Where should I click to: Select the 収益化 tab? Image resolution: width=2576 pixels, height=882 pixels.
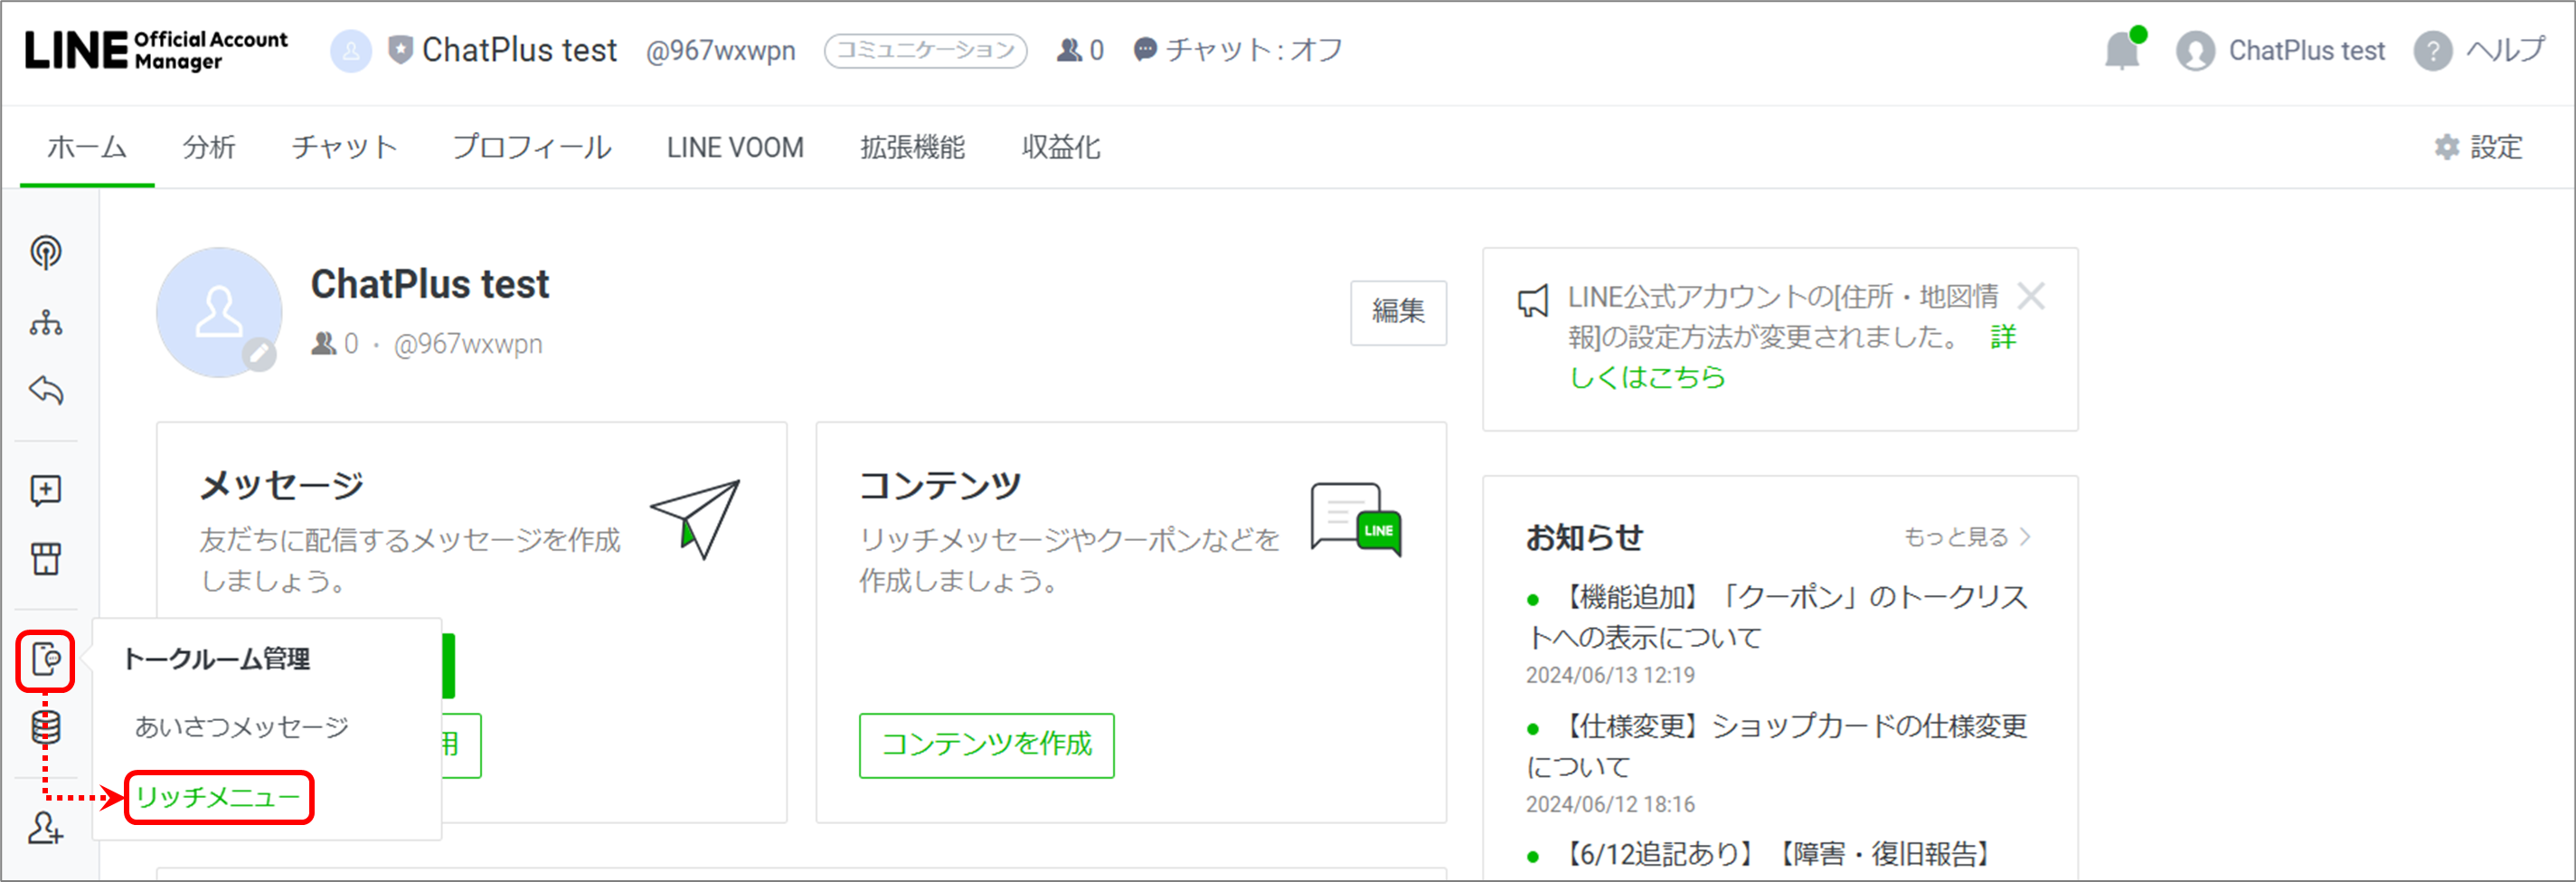click(1061, 147)
